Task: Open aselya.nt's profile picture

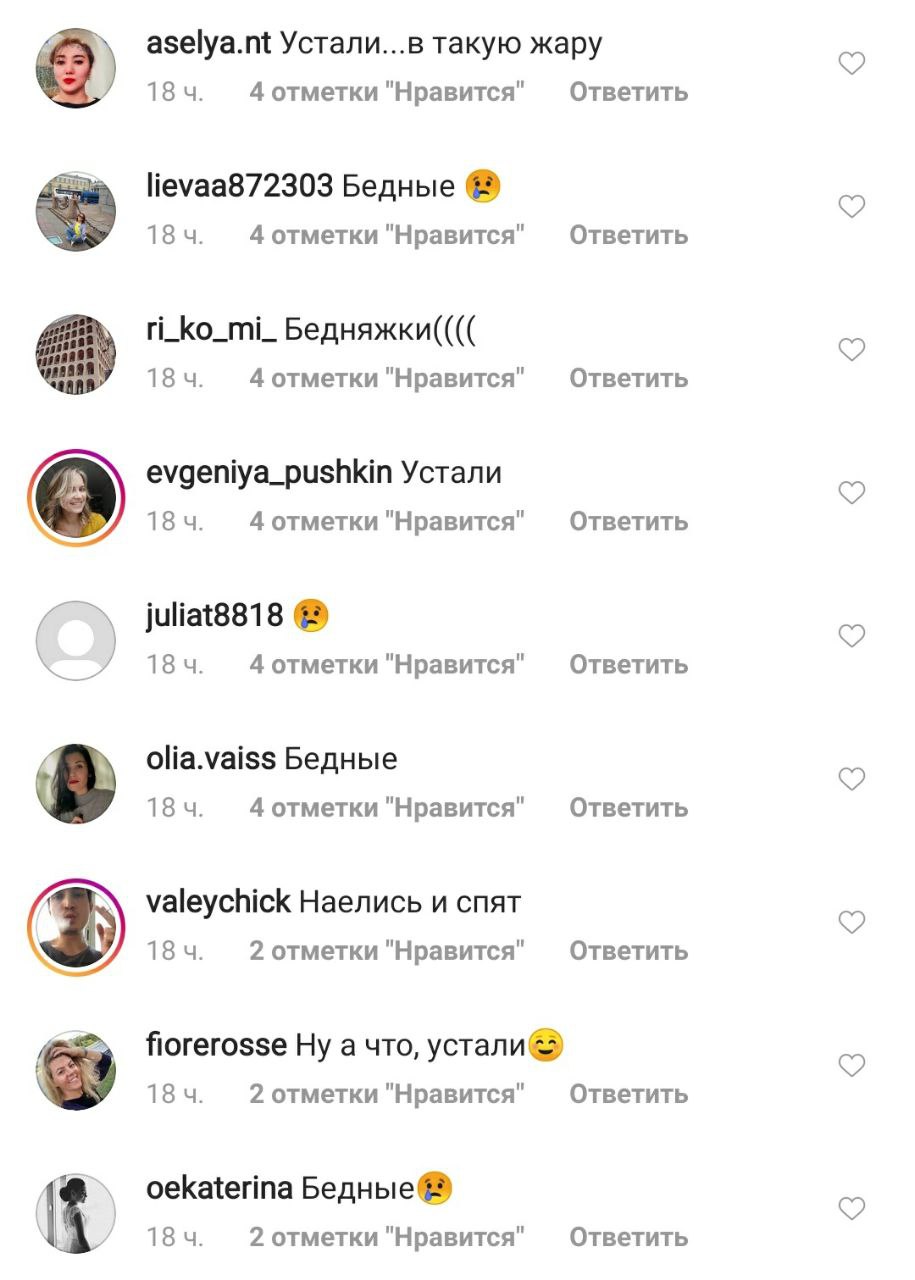Action: tap(76, 67)
